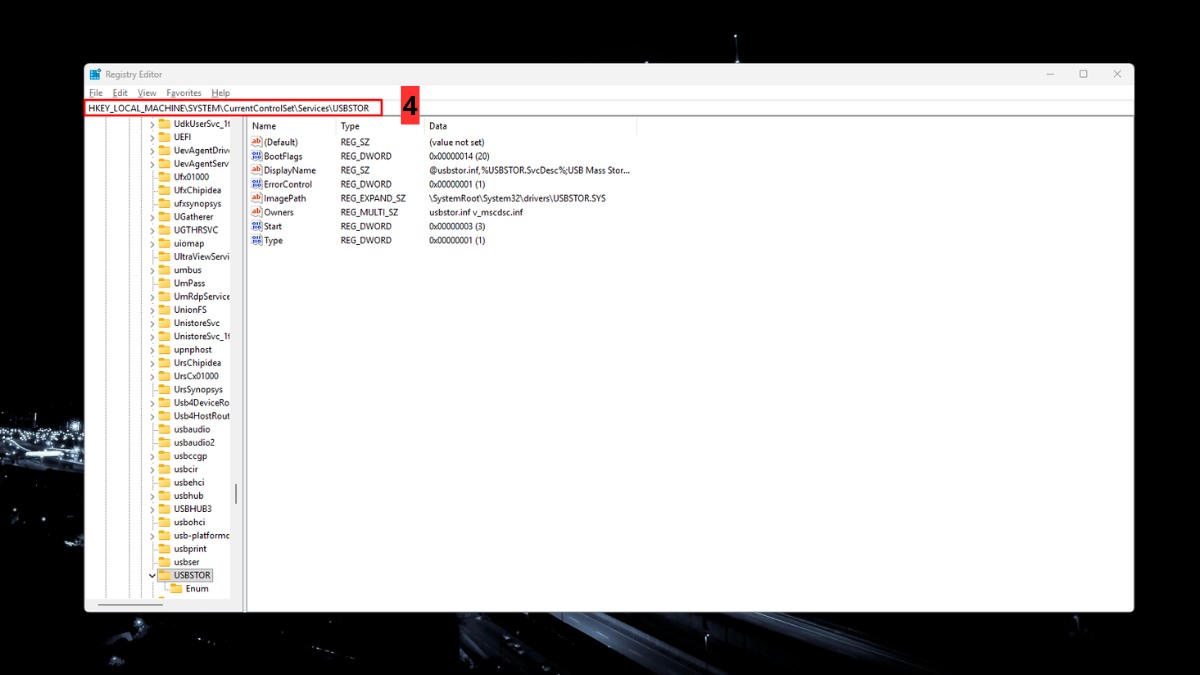The height and width of the screenshot is (675, 1200).
Task: Click the data cell '0x00000003 (3)'
Action: (x=457, y=226)
